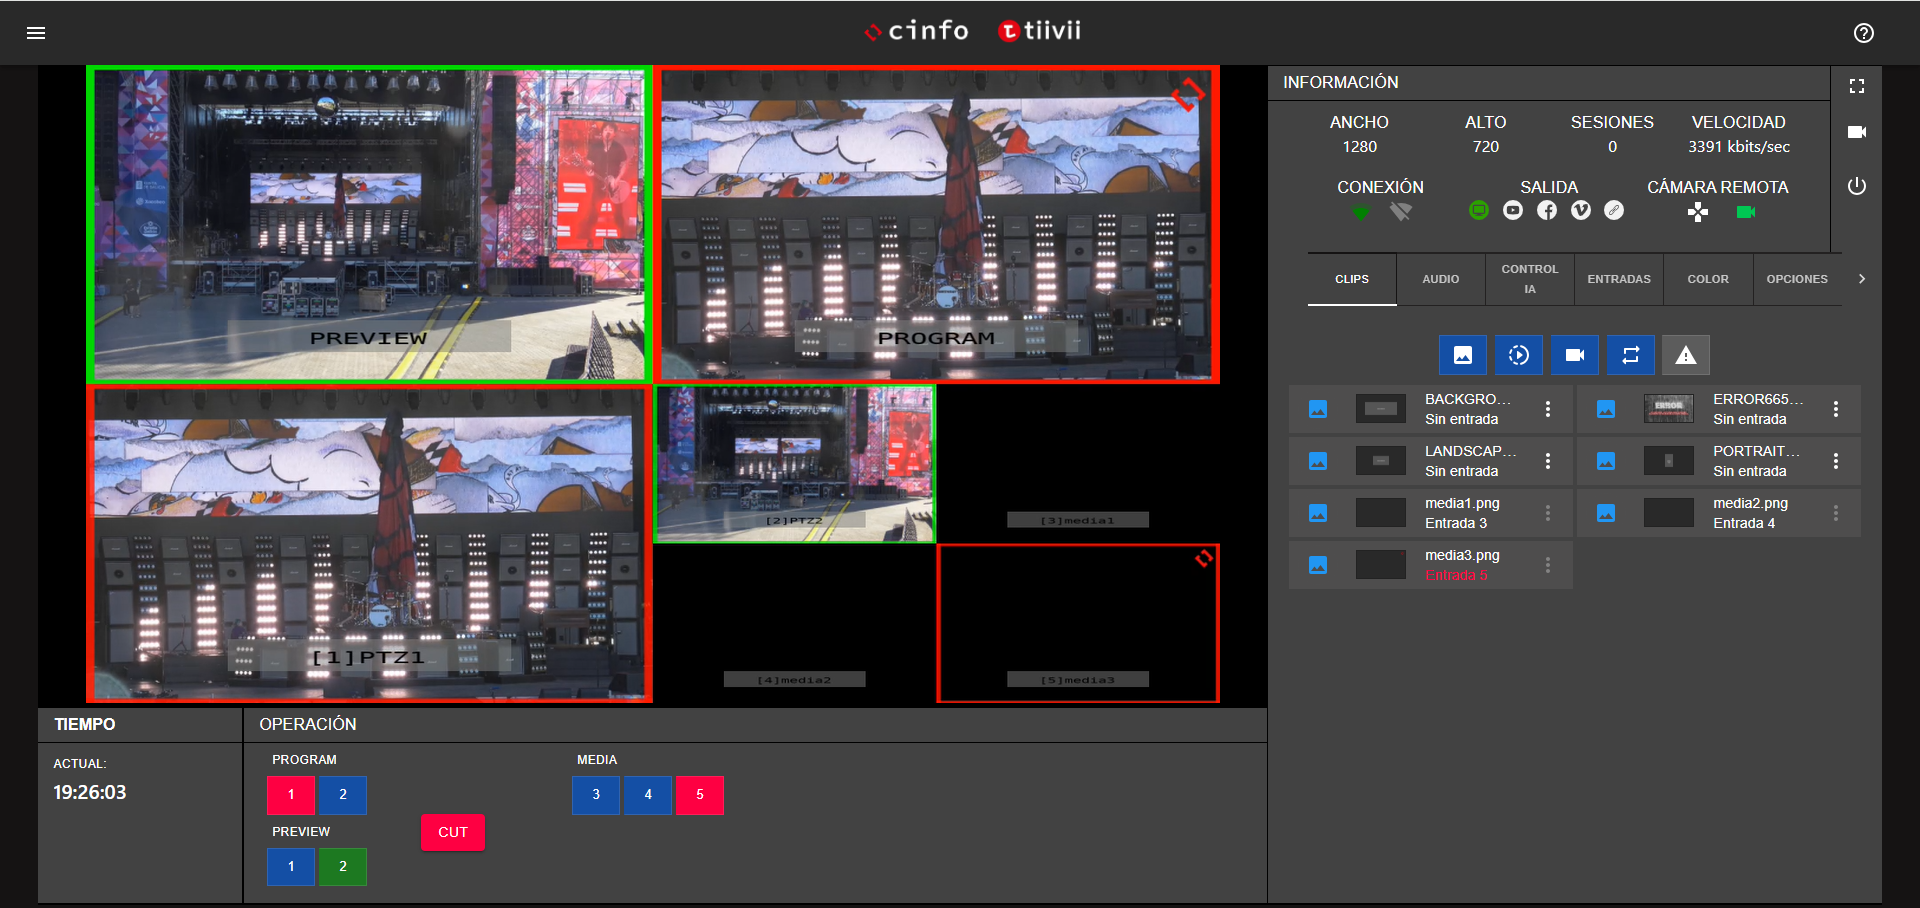The width and height of the screenshot is (1920, 908).
Task: Click the [2]PTZ2 video thumbnail
Action: click(794, 464)
